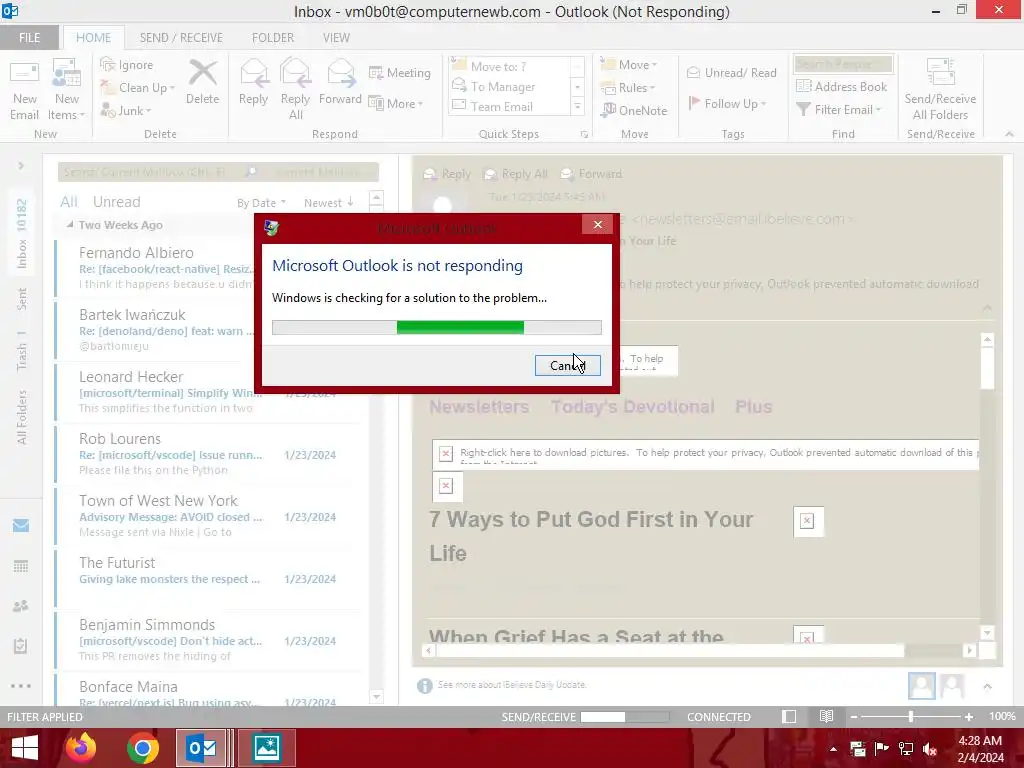Image resolution: width=1024 pixels, height=768 pixels.
Task: Click the Ignore conversation icon
Action: pos(107,64)
